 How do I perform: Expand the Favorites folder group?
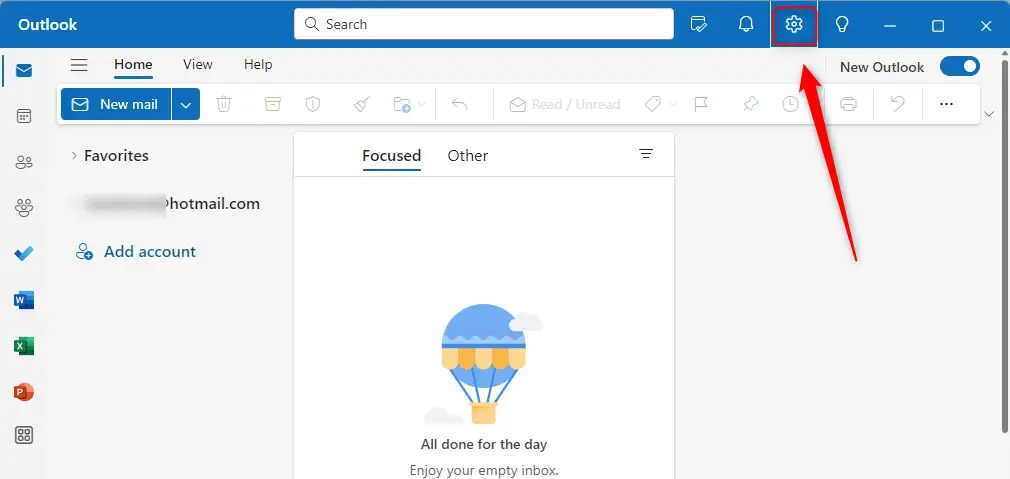pos(73,156)
